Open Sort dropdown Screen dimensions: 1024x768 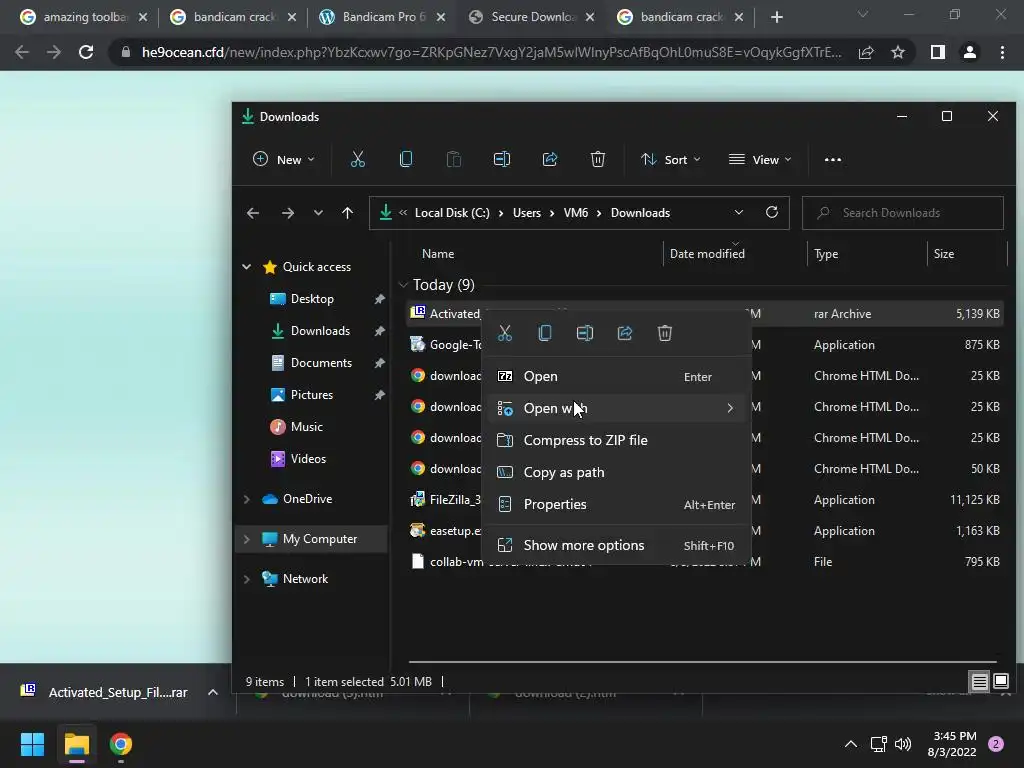pos(671,159)
